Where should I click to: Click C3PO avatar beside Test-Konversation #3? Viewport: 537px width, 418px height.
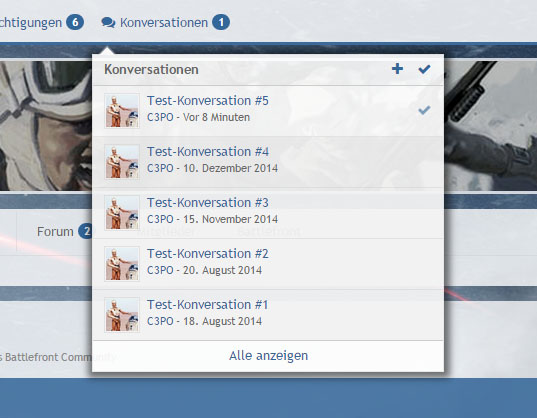click(x=122, y=213)
